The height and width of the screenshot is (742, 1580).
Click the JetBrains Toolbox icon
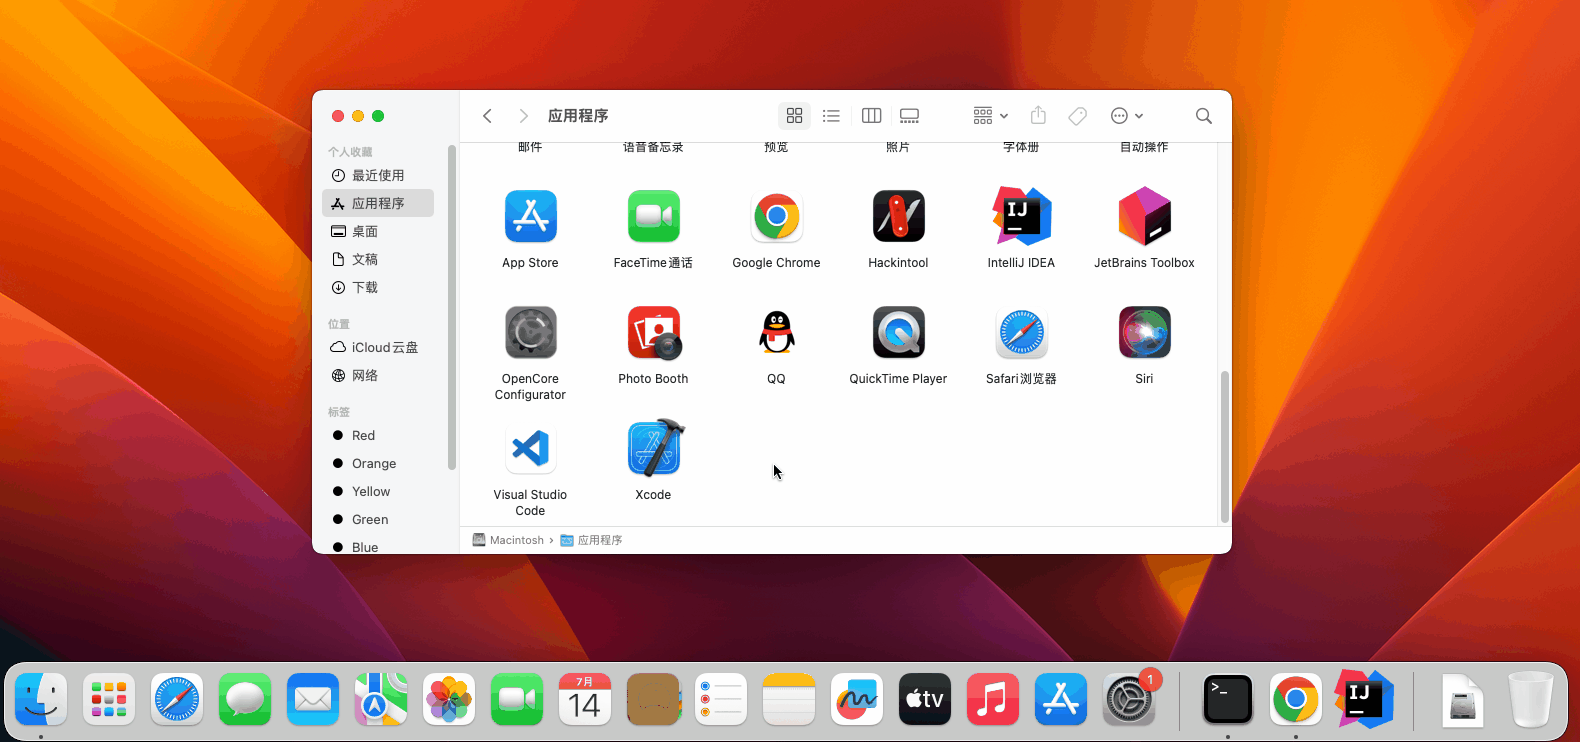1144,217
